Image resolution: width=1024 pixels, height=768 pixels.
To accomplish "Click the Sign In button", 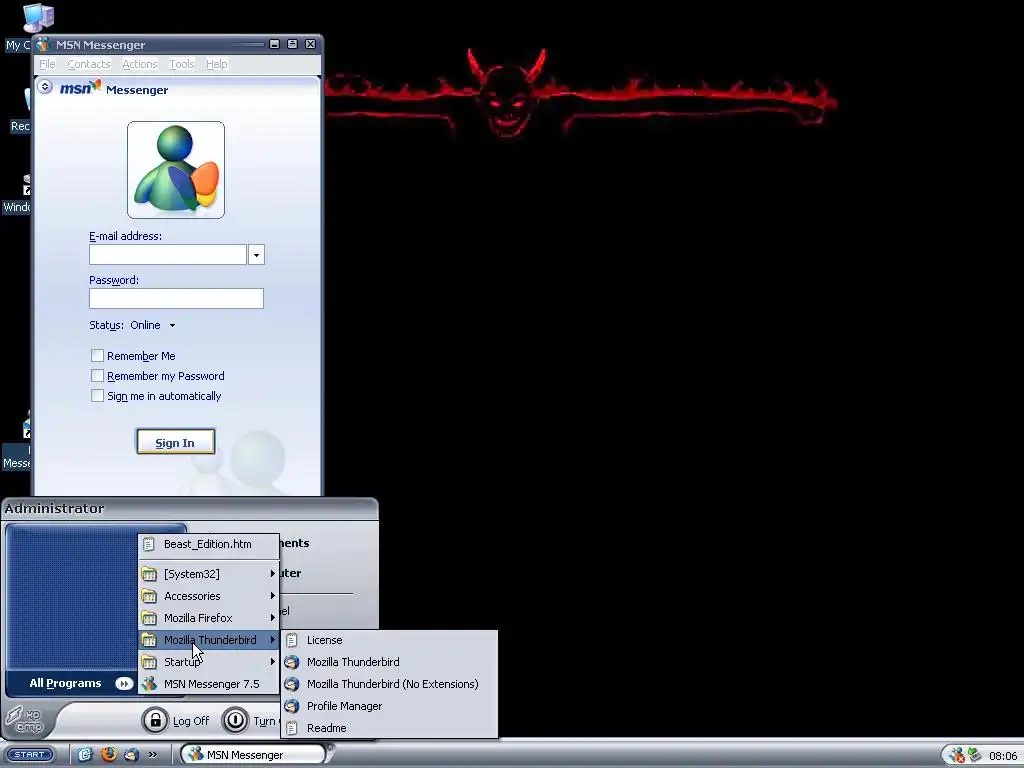I will coord(175,442).
